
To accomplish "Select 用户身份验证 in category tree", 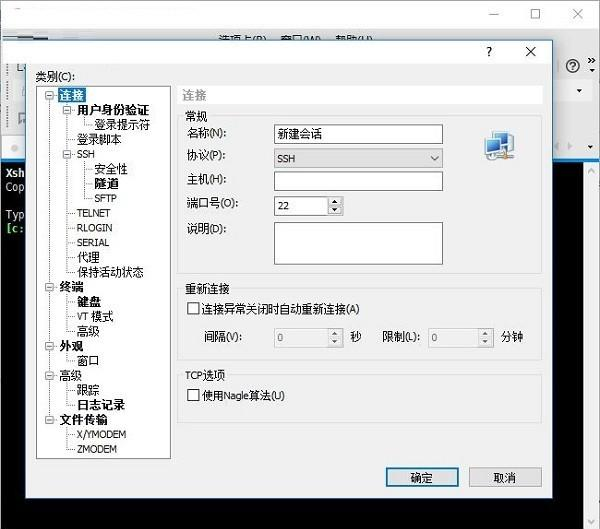I will coord(113,110).
